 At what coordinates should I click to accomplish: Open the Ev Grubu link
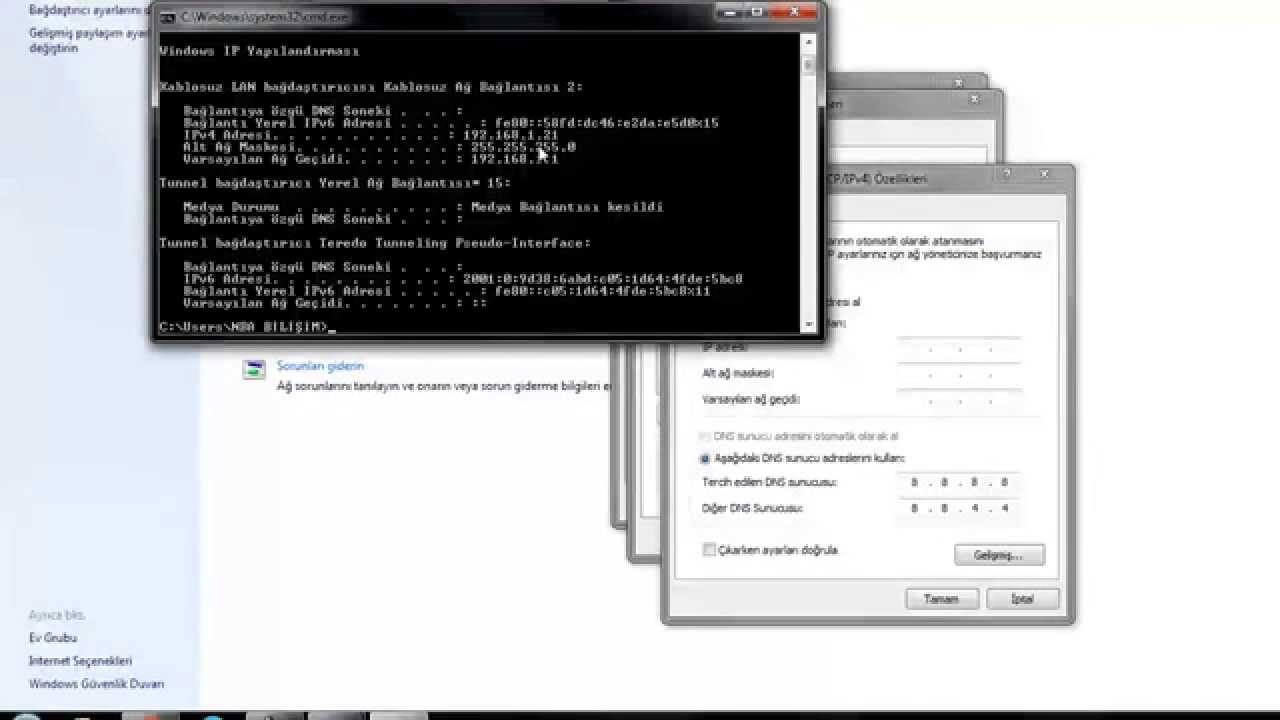(53, 638)
